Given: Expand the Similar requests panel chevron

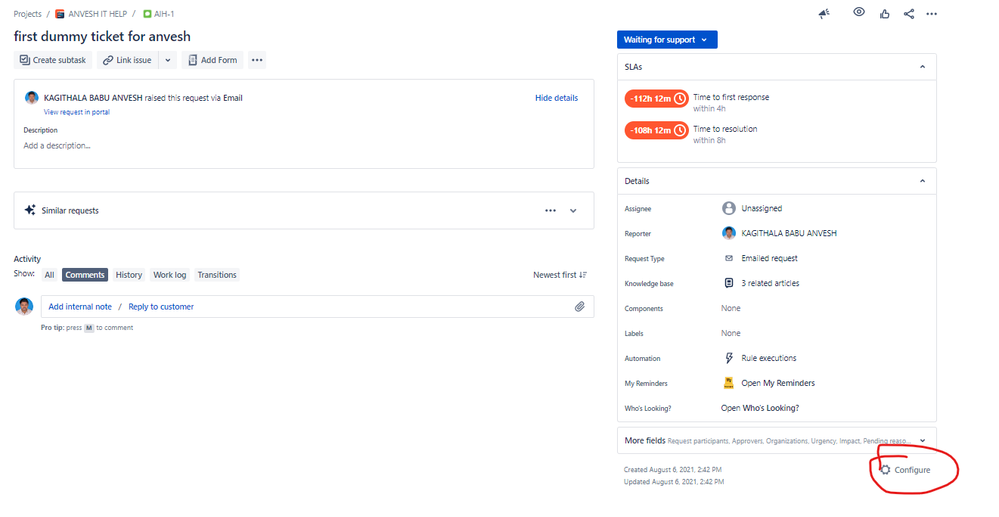Looking at the screenshot, I should point(573,211).
